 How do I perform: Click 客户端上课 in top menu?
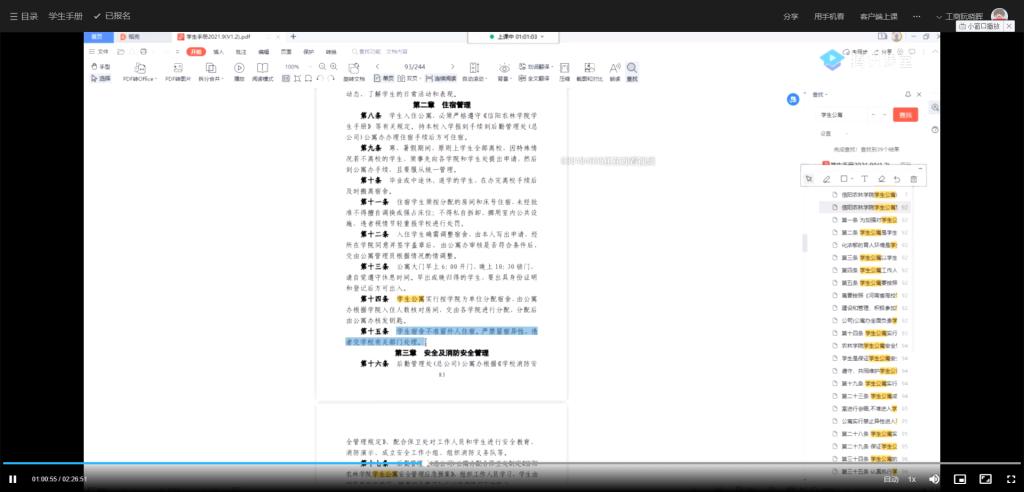click(x=878, y=16)
